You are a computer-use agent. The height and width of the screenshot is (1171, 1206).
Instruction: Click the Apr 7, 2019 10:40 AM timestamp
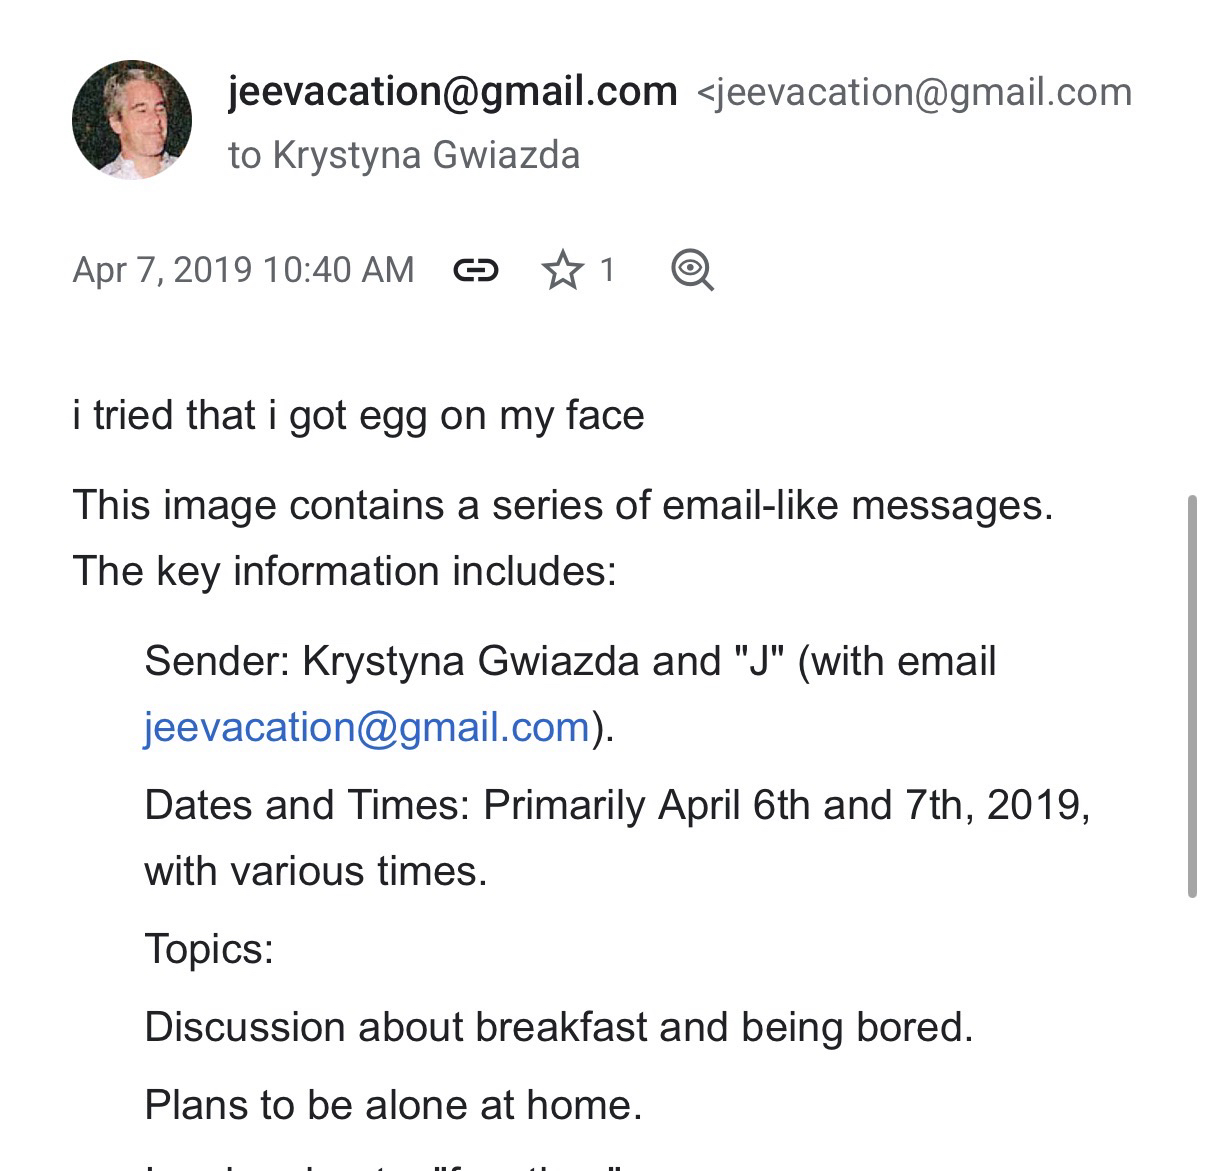[x=243, y=270]
